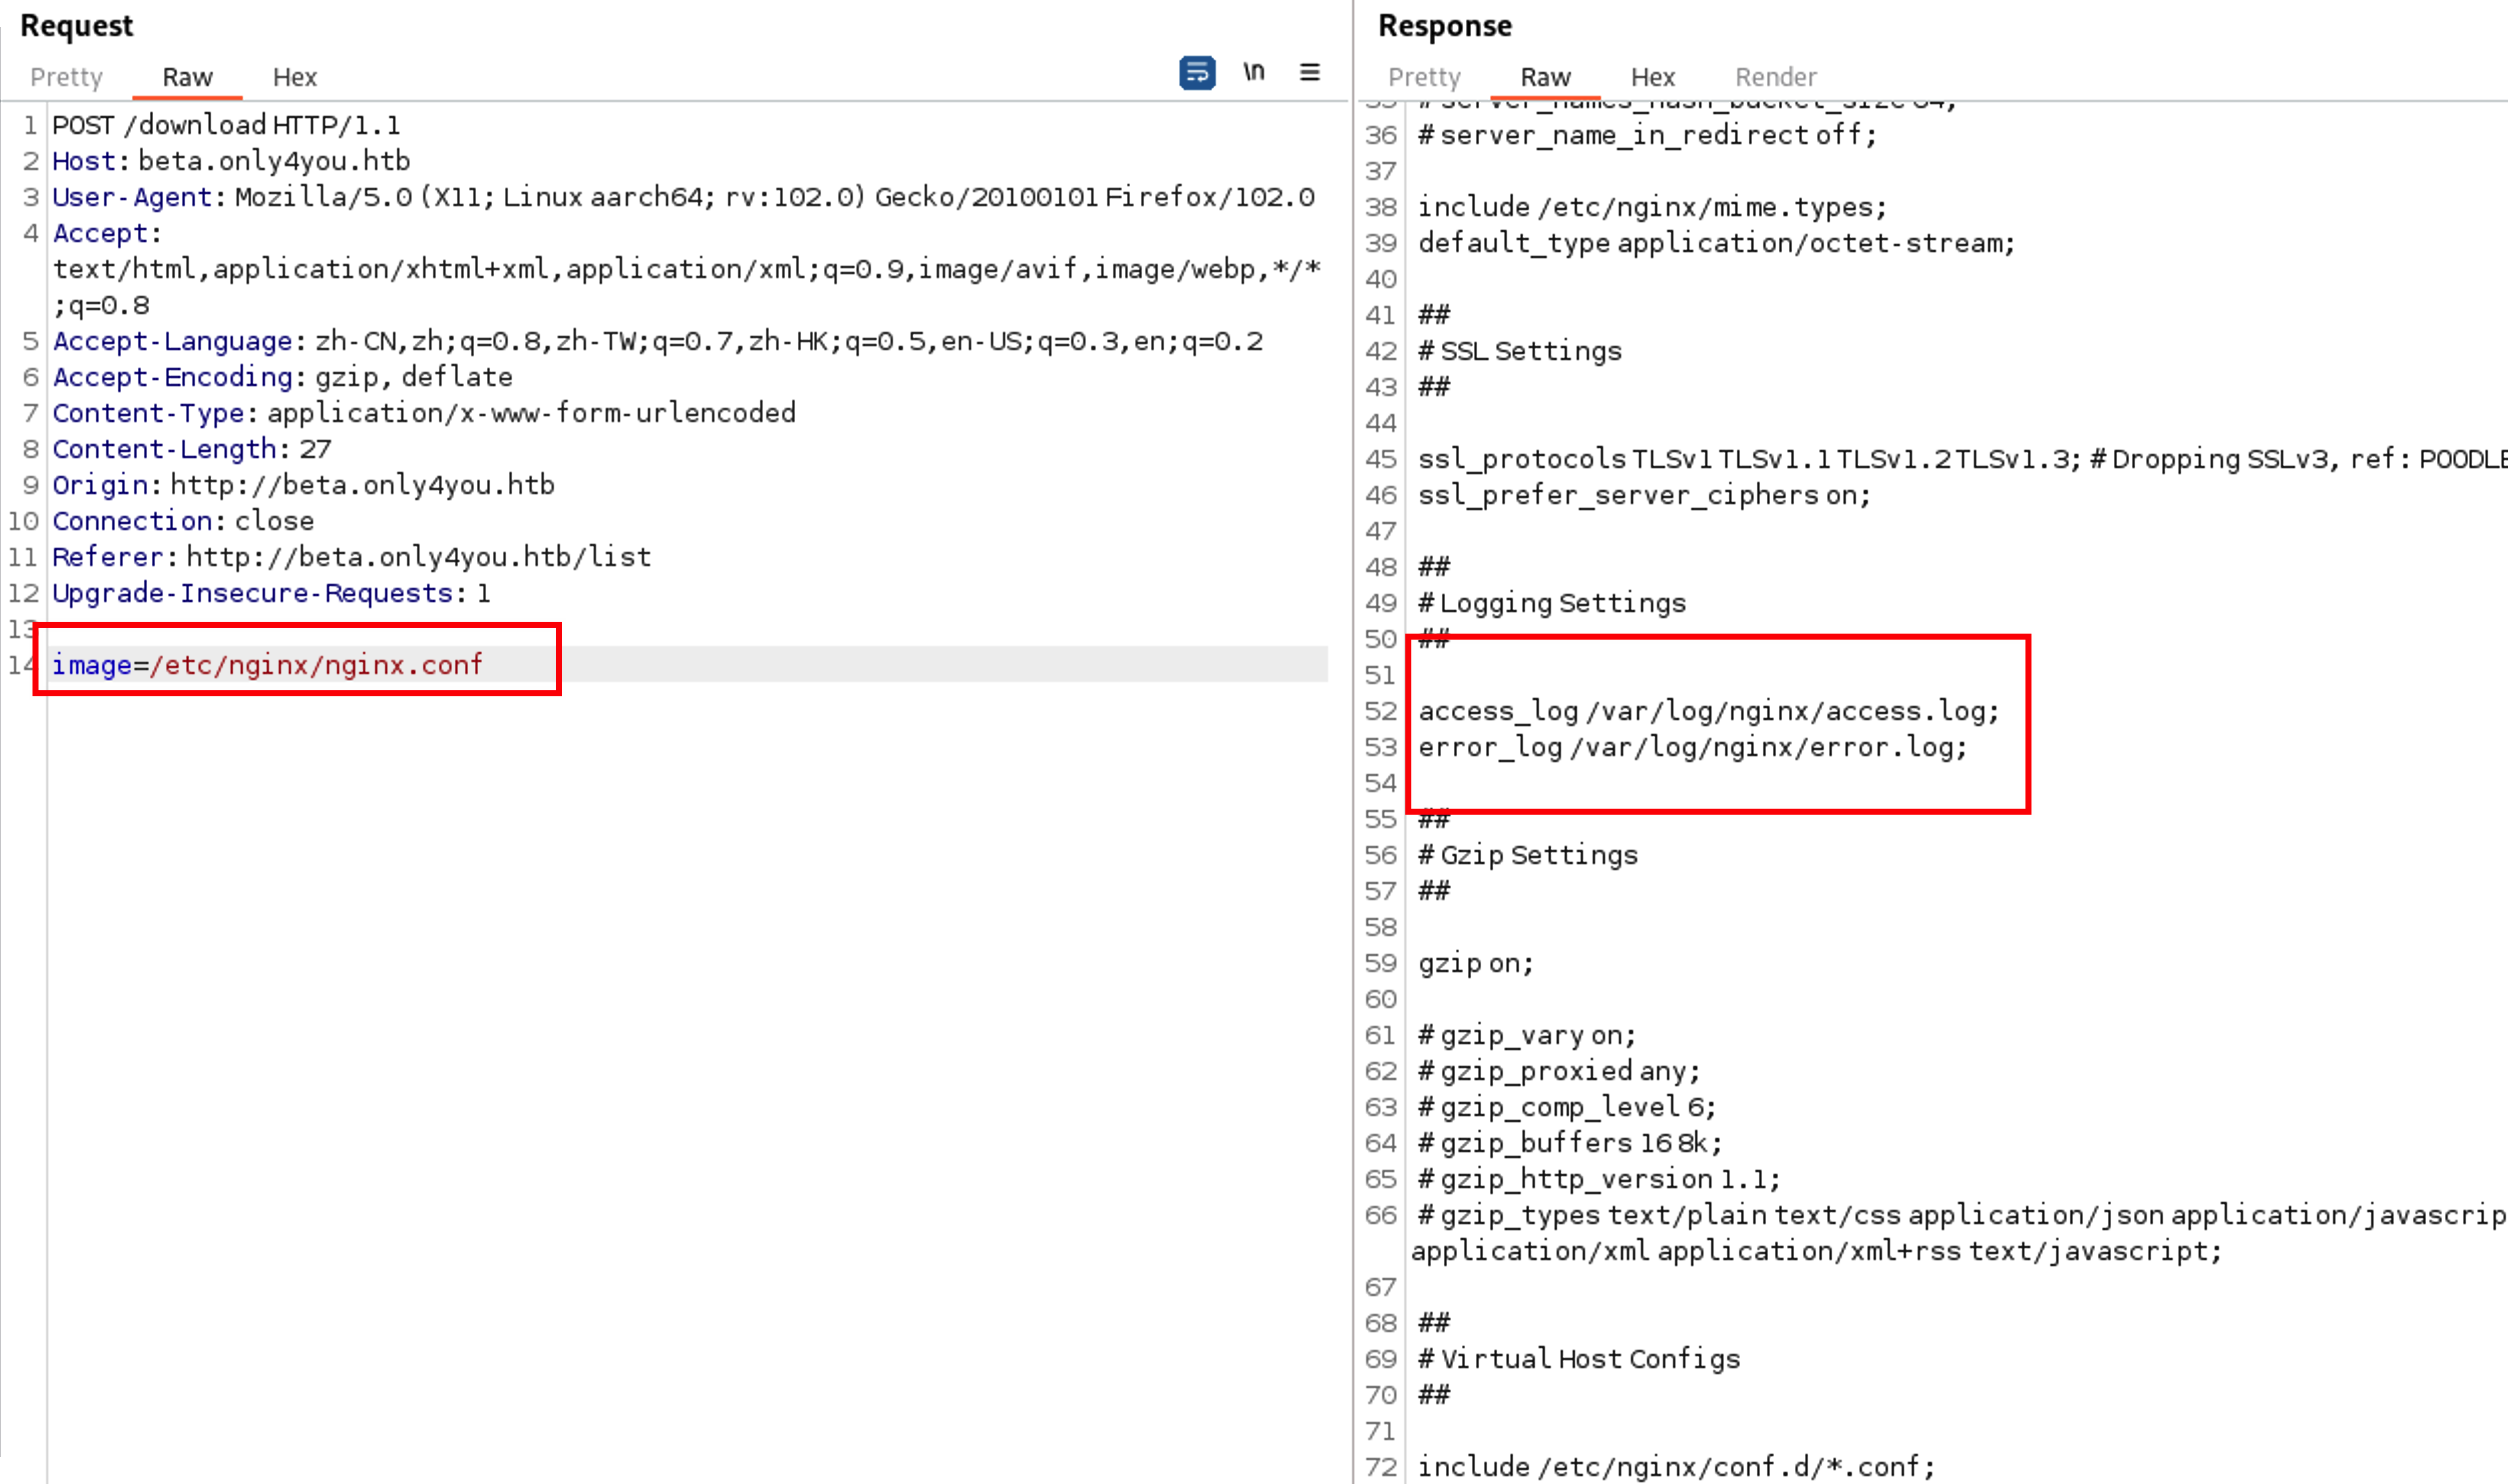This screenshot has height=1484, width=2508.
Task: Select the Response Raw tab
Action: click(x=1545, y=77)
